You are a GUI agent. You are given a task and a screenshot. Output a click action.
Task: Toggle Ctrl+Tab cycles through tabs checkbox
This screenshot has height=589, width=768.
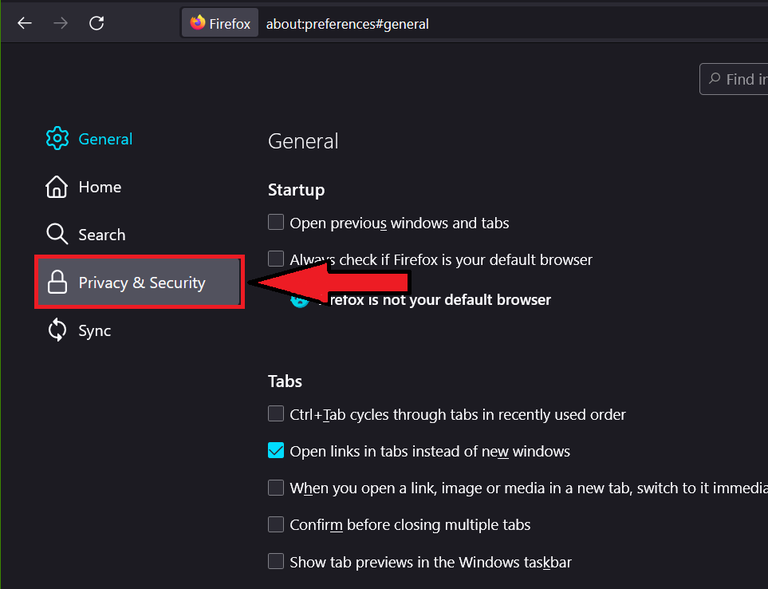coord(276,414)
